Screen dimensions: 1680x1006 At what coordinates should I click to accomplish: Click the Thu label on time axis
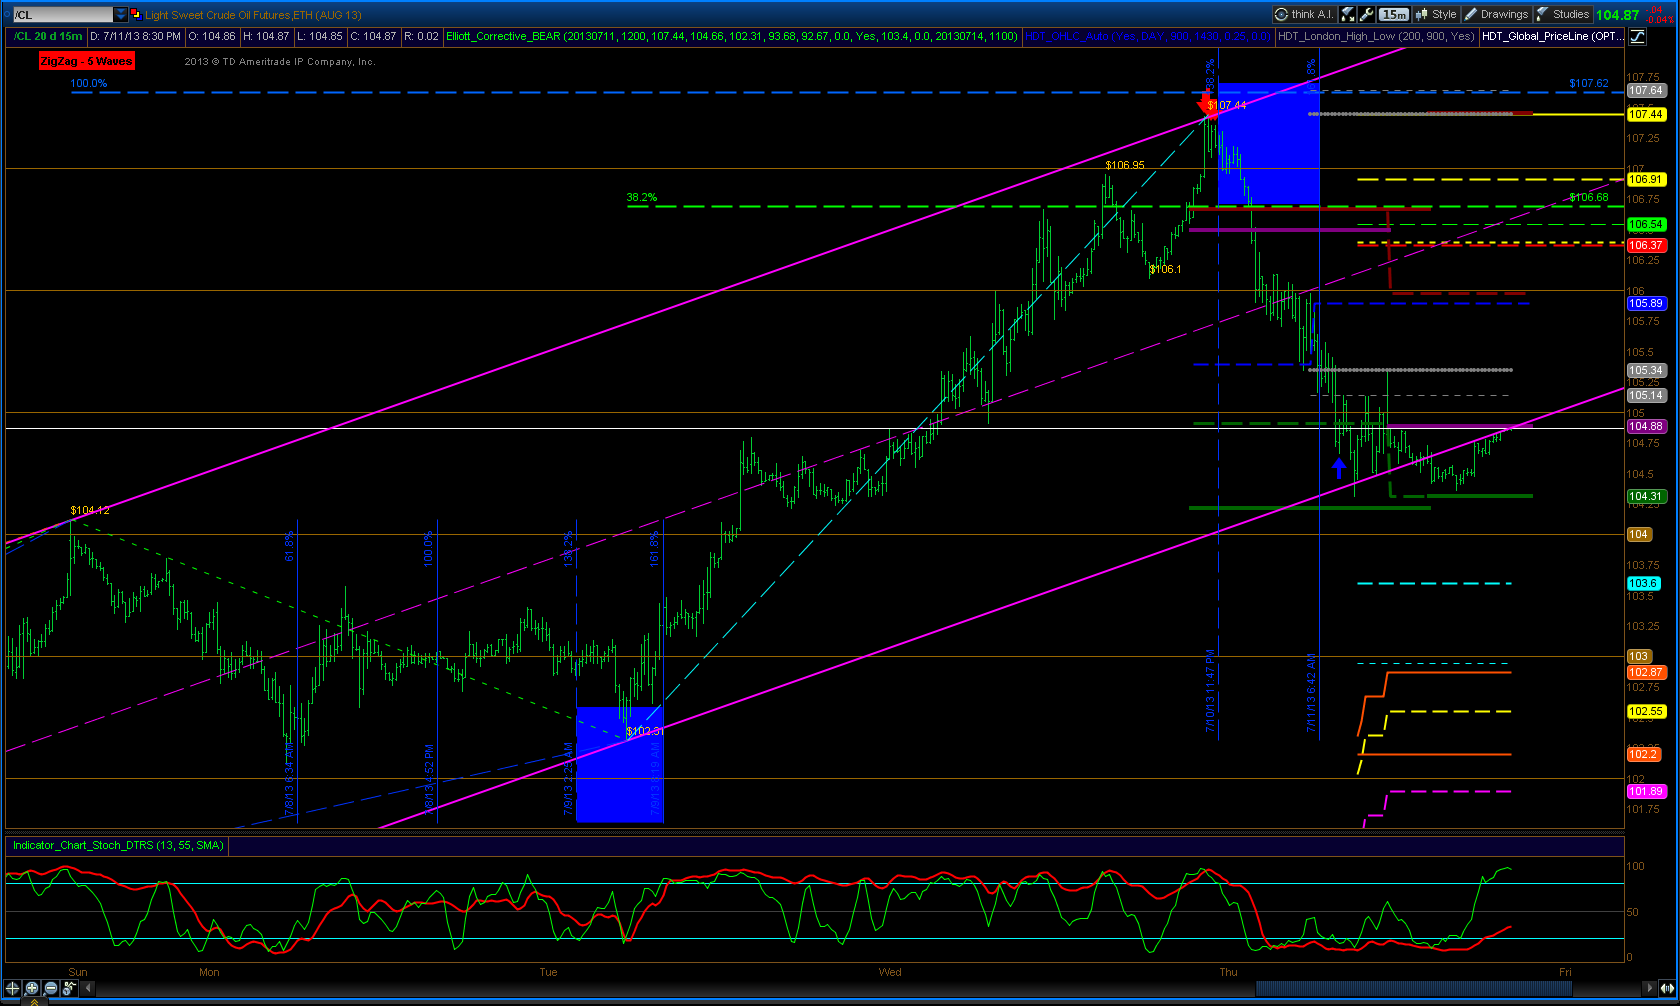click(1228, 972)
